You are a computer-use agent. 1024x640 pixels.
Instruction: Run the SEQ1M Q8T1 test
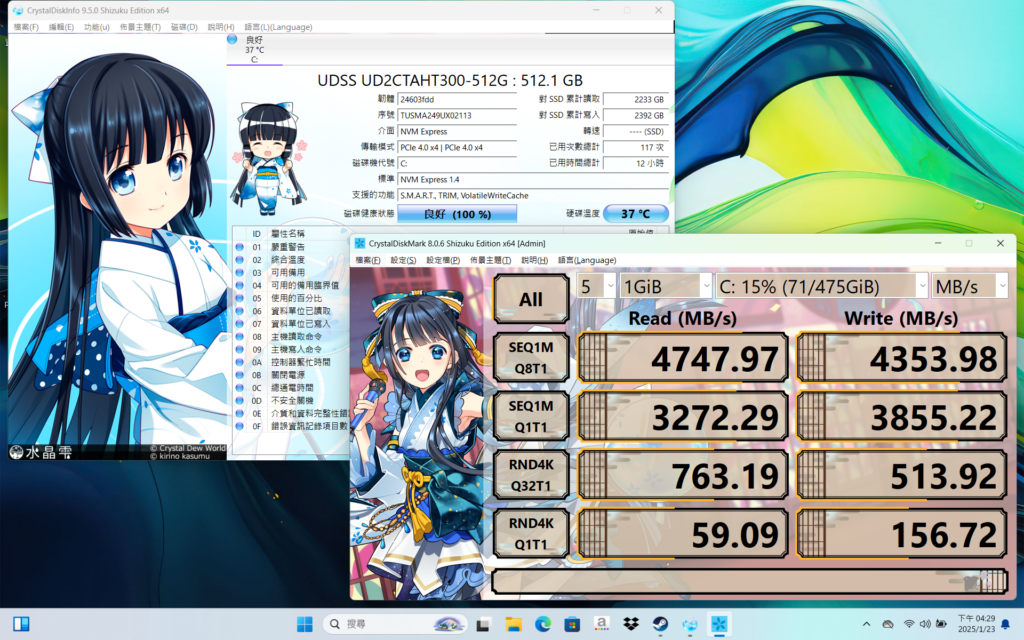(531, 357)
